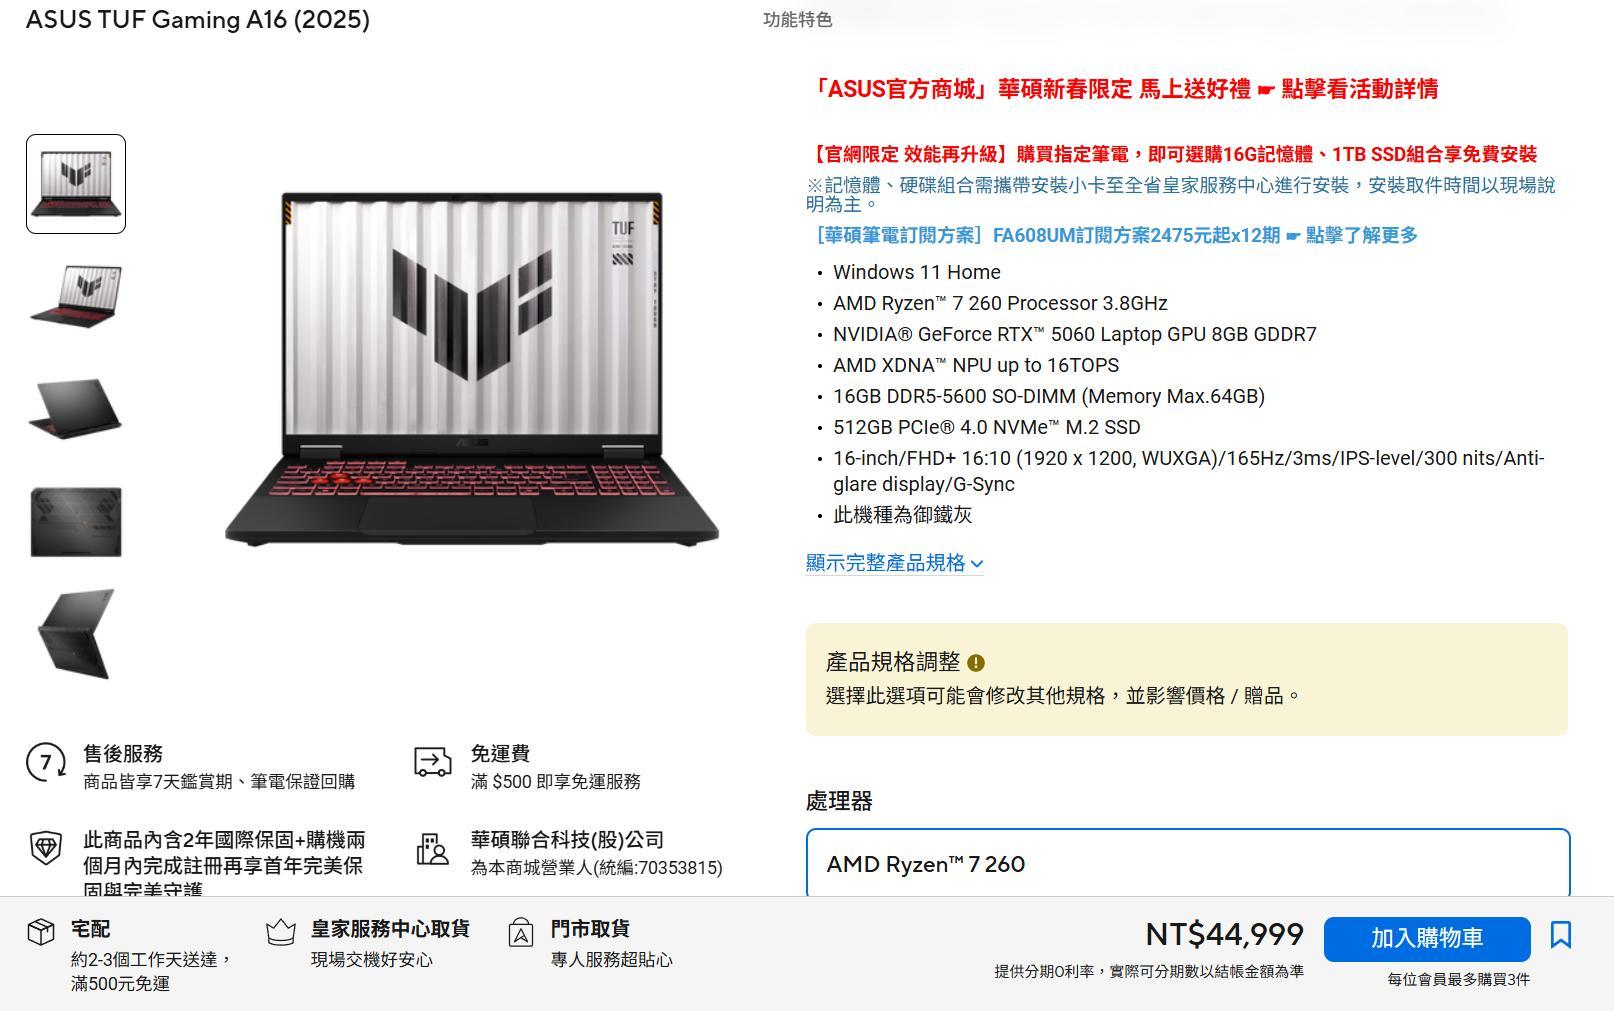The height and width of the screenshot is (1011, 1614).
Task: Click the company operator building icon
Action: 432,850
